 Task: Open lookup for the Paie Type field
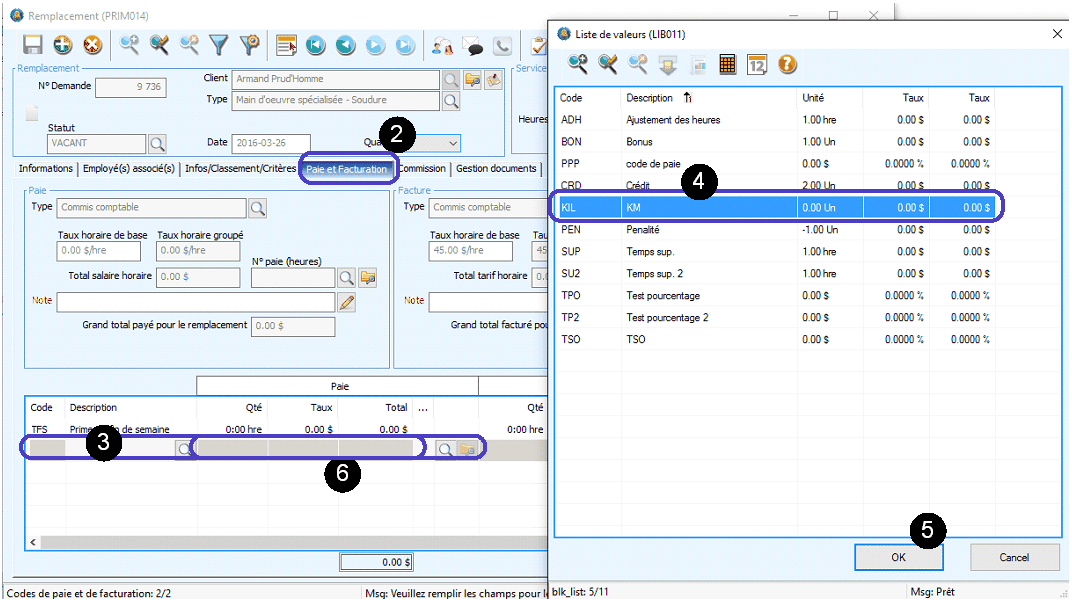257,208
